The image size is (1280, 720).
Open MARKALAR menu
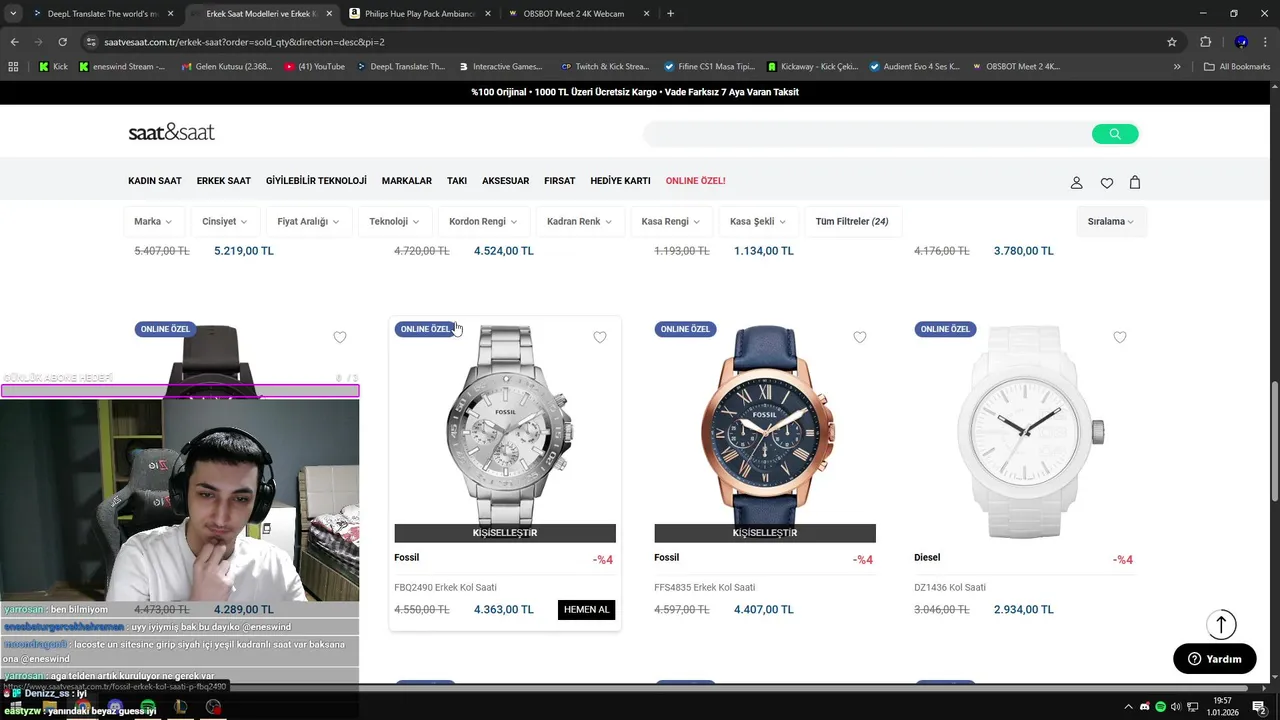coord(407,181)
